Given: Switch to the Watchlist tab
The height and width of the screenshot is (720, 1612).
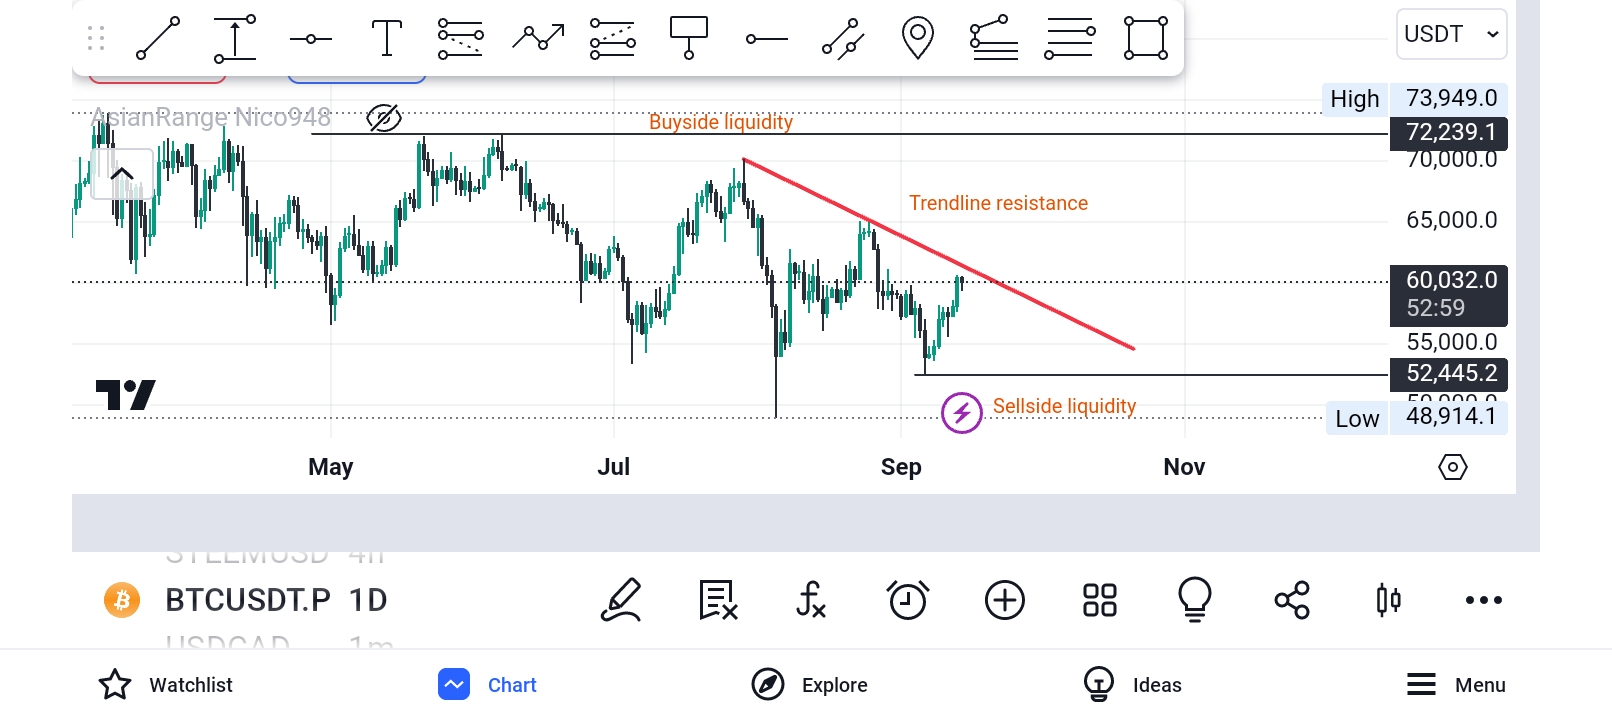Looking at the screenshot, I should point(166,685).
